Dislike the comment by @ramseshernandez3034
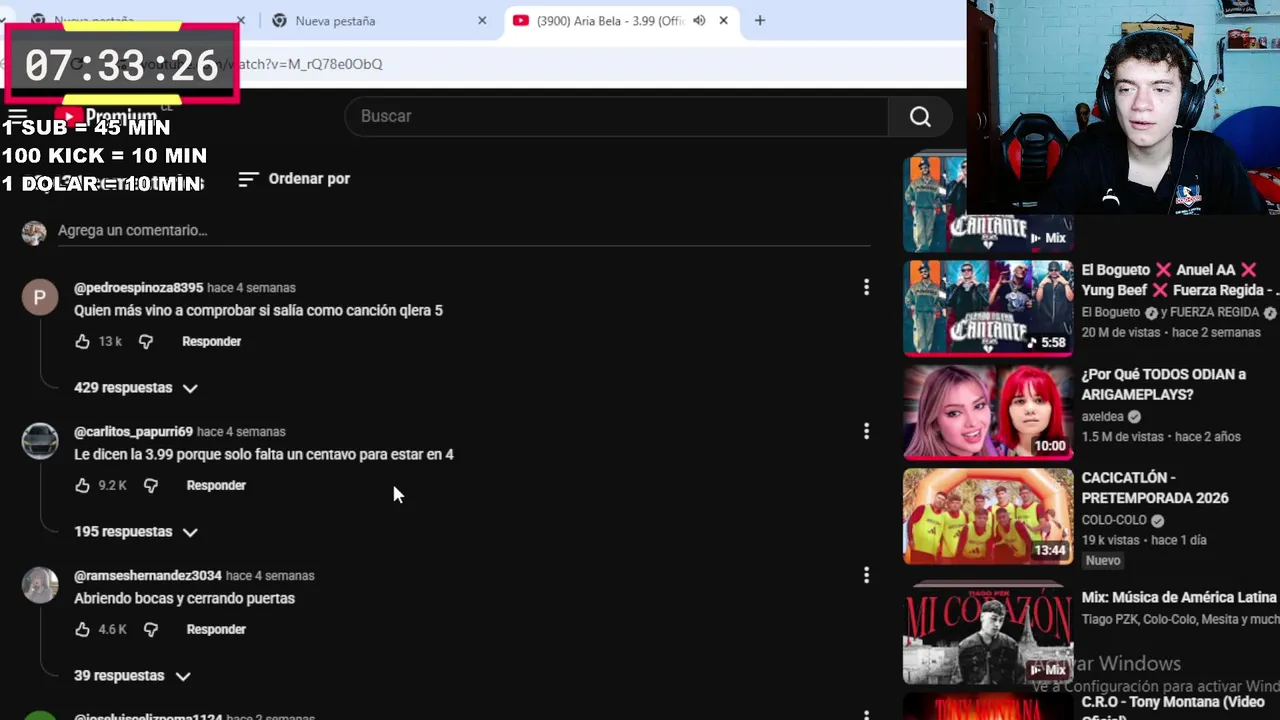The height and width of the screenshot is (720, 1280). pyautogui.click(x=150, y=630)
